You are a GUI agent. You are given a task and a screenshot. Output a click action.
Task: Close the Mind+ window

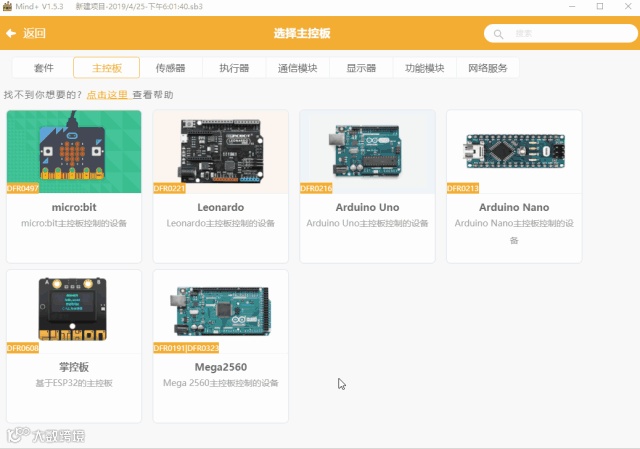click(x=628, y=6)
